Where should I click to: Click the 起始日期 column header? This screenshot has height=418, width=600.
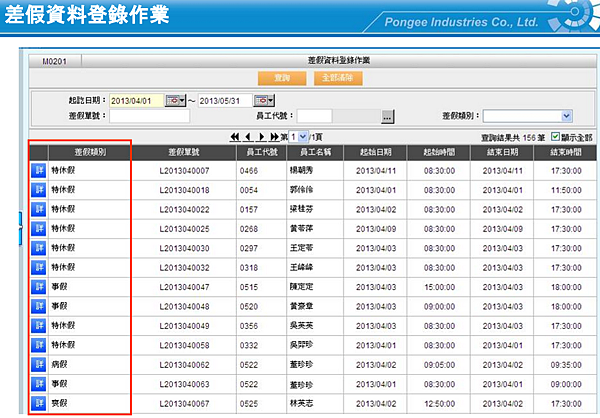point(376,152)
